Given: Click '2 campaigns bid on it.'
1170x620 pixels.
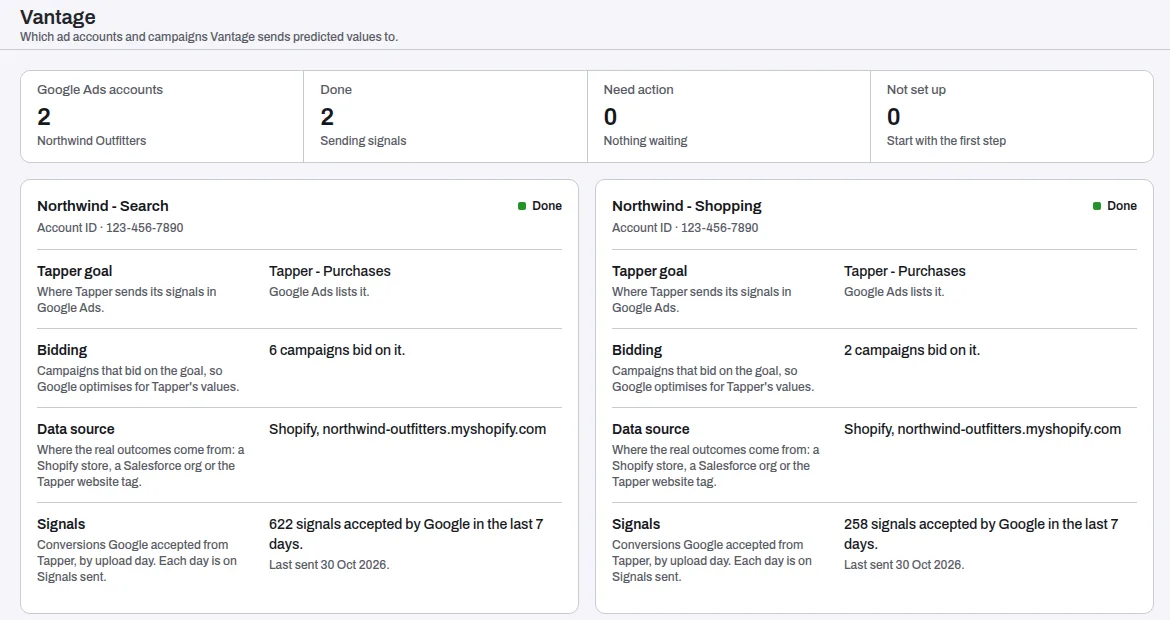Looking at the screenshot, I should 912,350.
